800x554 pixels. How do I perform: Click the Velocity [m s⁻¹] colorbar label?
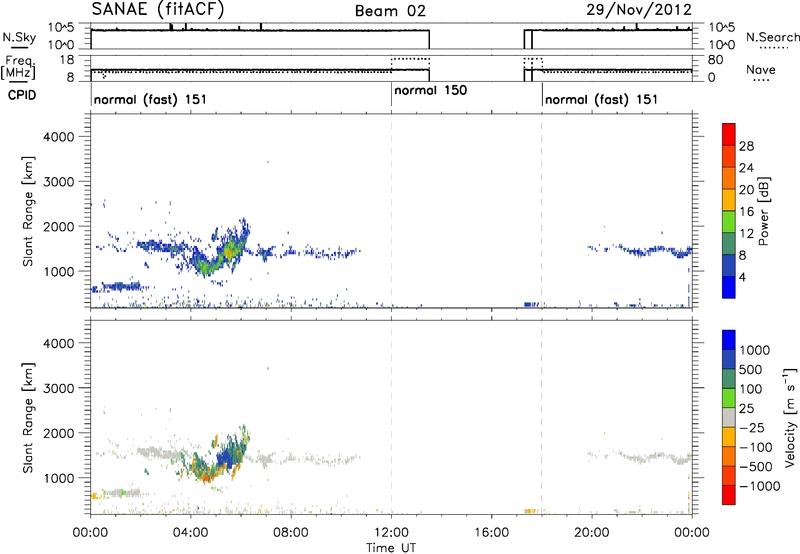[791, 418]
